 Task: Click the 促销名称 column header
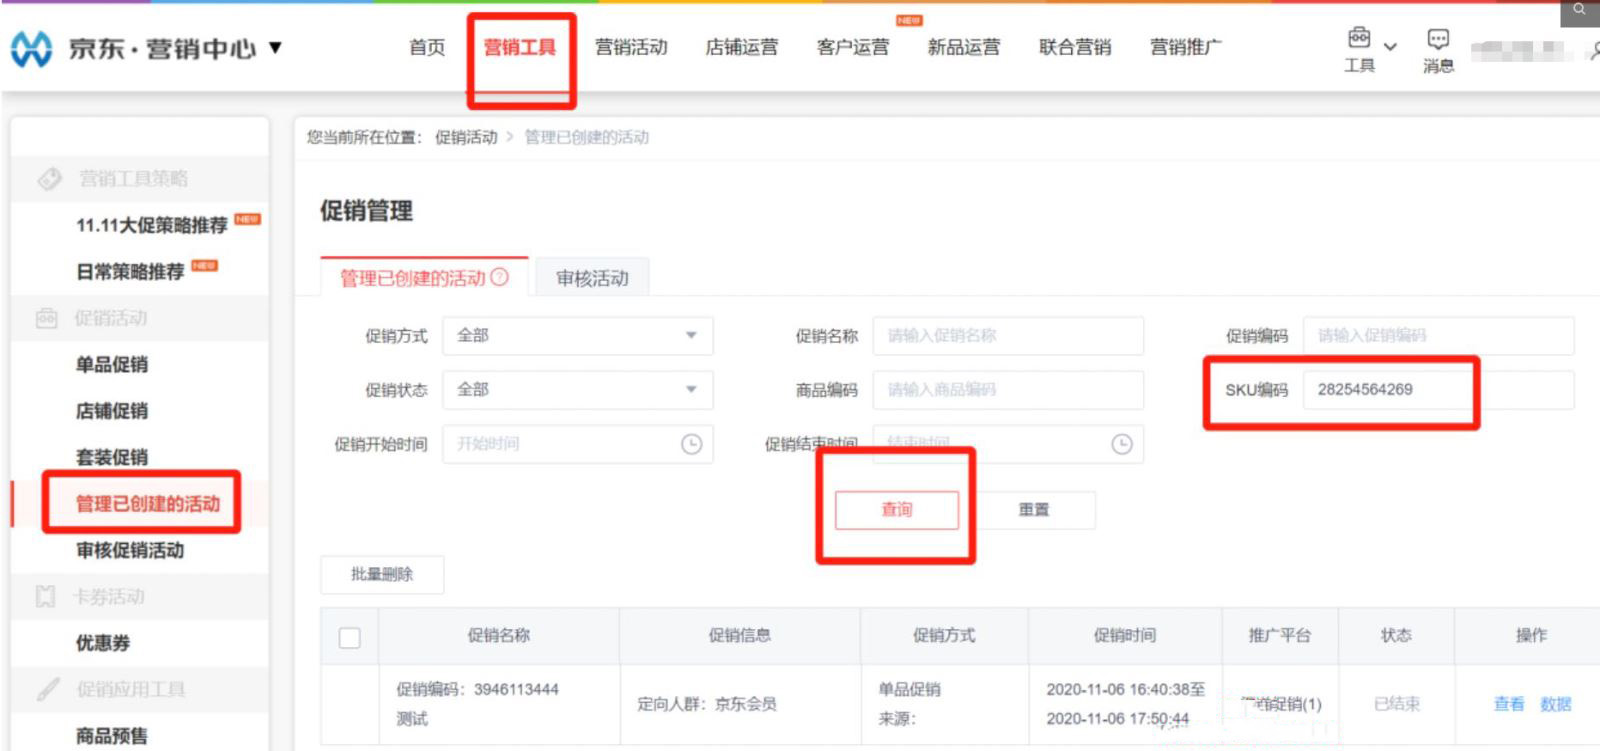click(x=499, y=635)
